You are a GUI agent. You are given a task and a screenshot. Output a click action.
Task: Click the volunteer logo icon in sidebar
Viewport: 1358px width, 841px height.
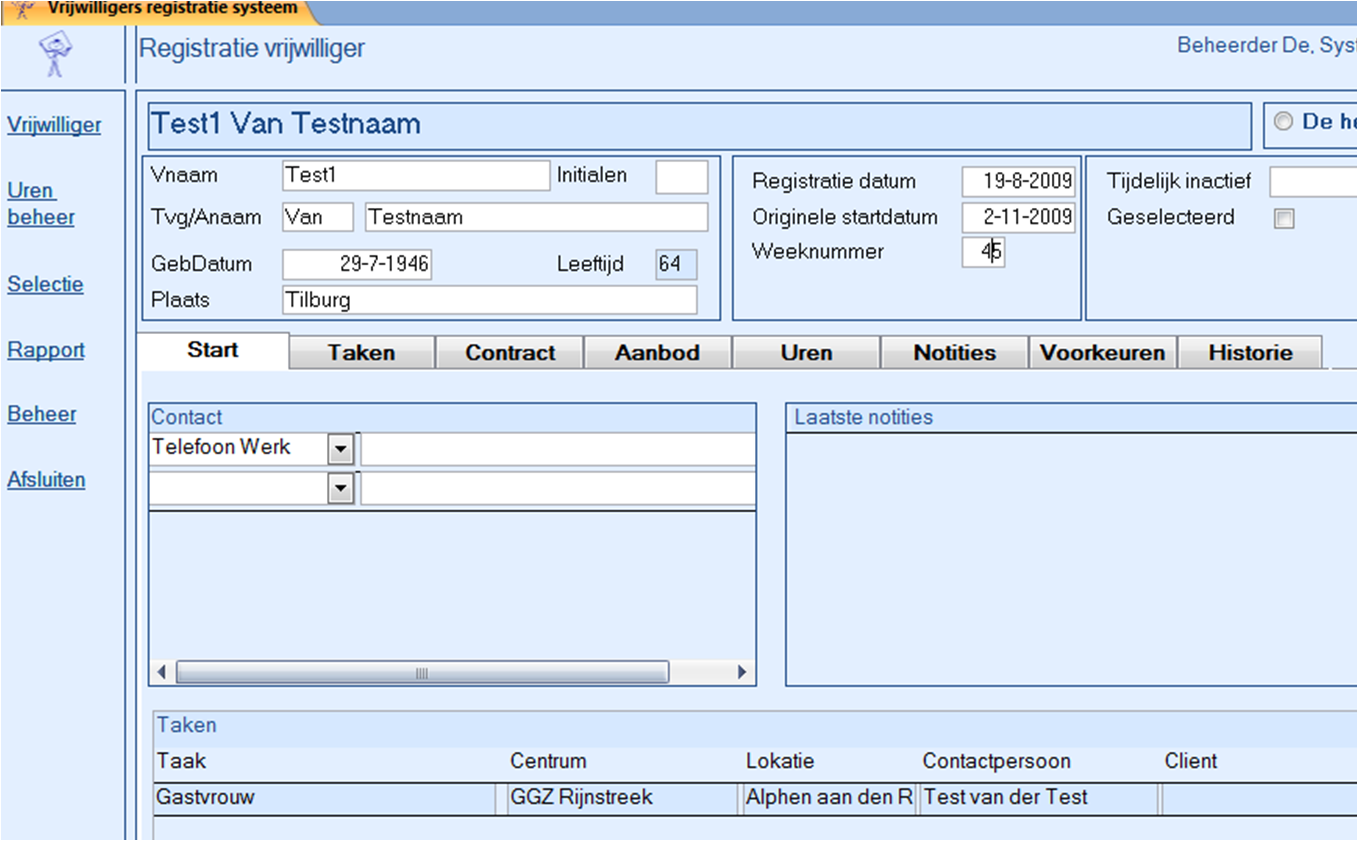pyautogui.click(x=56, y=54)
